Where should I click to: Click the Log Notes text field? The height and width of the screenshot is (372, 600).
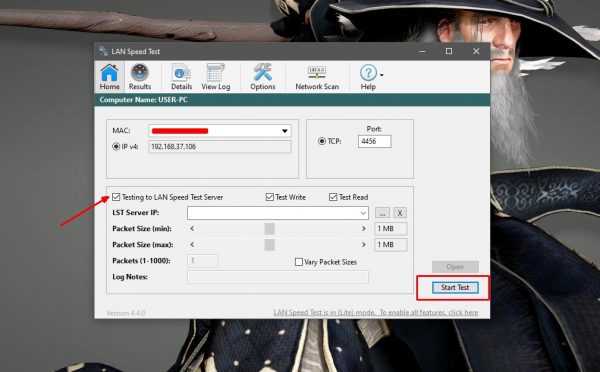click(278, 277)
